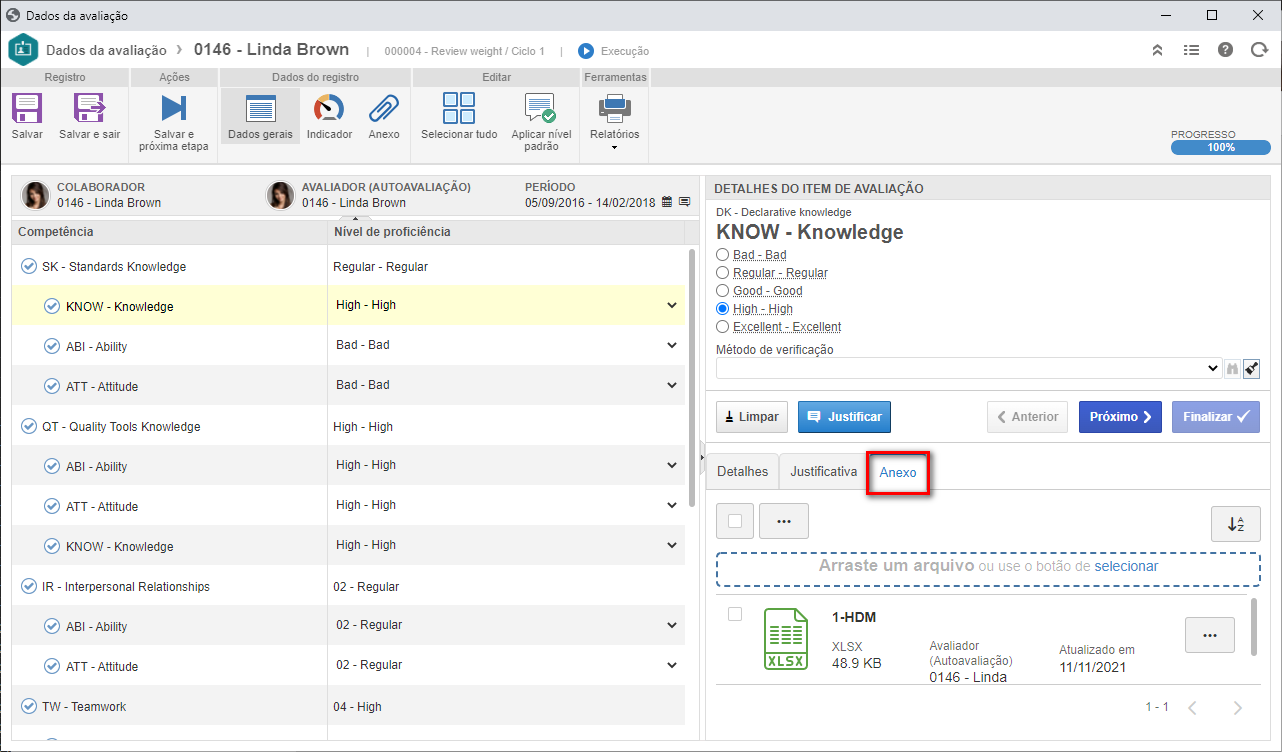Click the Selecionar tudo grid icon

(x=459, y=108)
